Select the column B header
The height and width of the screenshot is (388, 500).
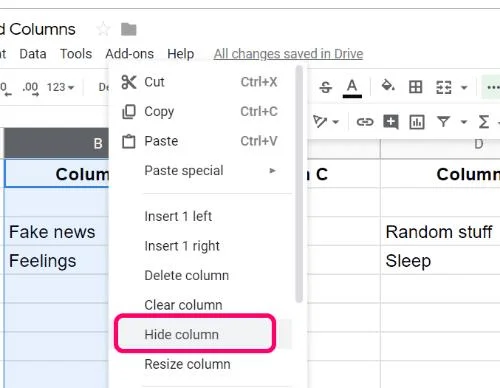pyautogui.click(x=56, y=143)
